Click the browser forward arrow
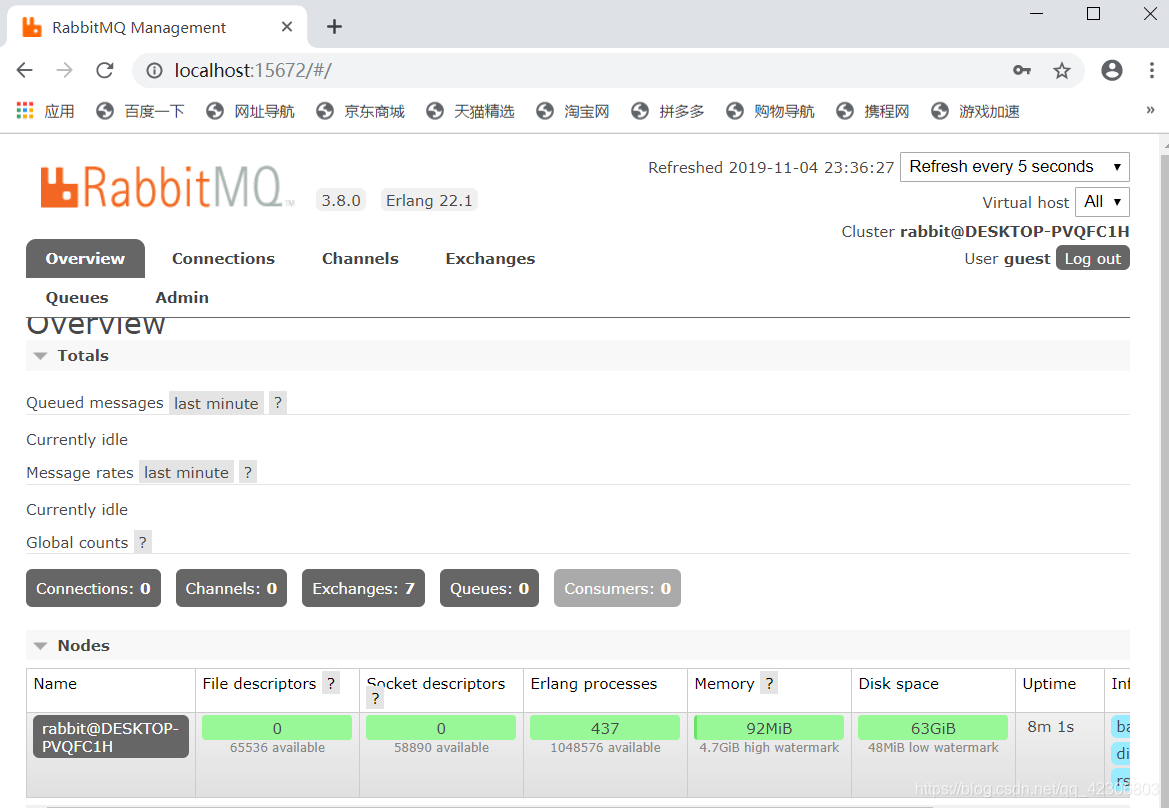 [x=65, y=70]
